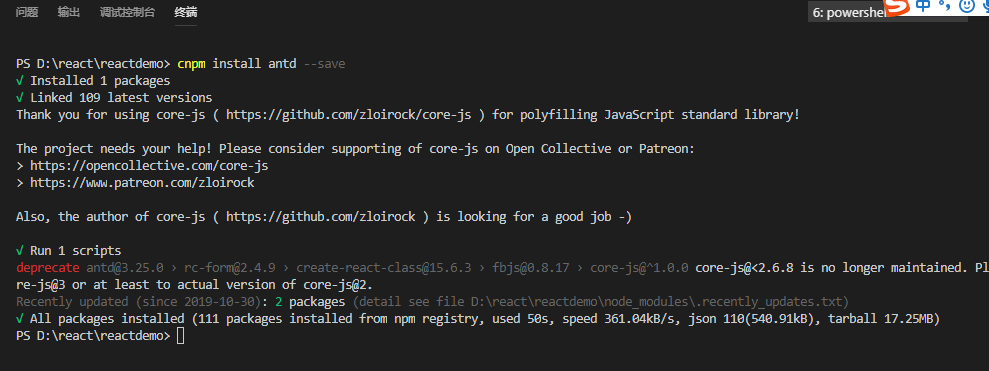The width and height of the screenshot is (989, 371).
Task: Open the github.com/zloirock/core-js link
Action: 349,115
